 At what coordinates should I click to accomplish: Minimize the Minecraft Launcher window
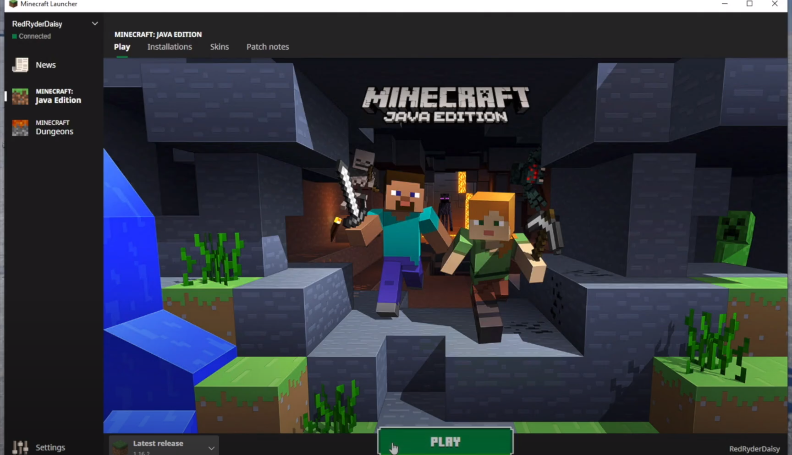pyautogui.click(x=724, y=4)
